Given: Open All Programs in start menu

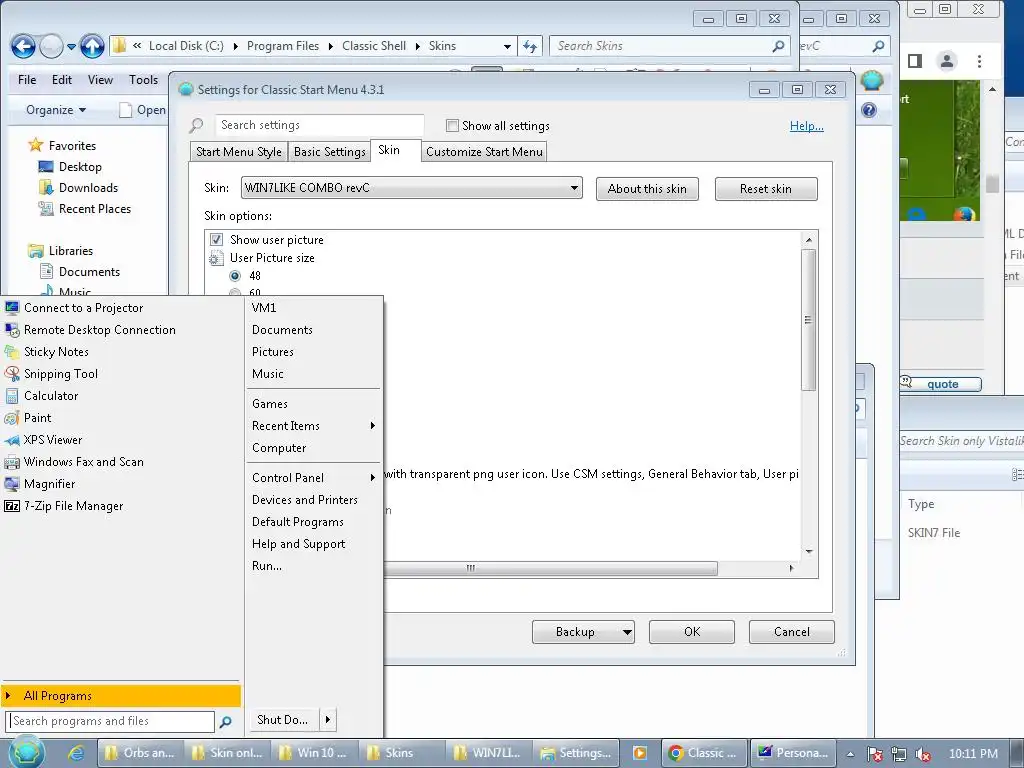Looking at the screenshot, I should tap(121, 696).
